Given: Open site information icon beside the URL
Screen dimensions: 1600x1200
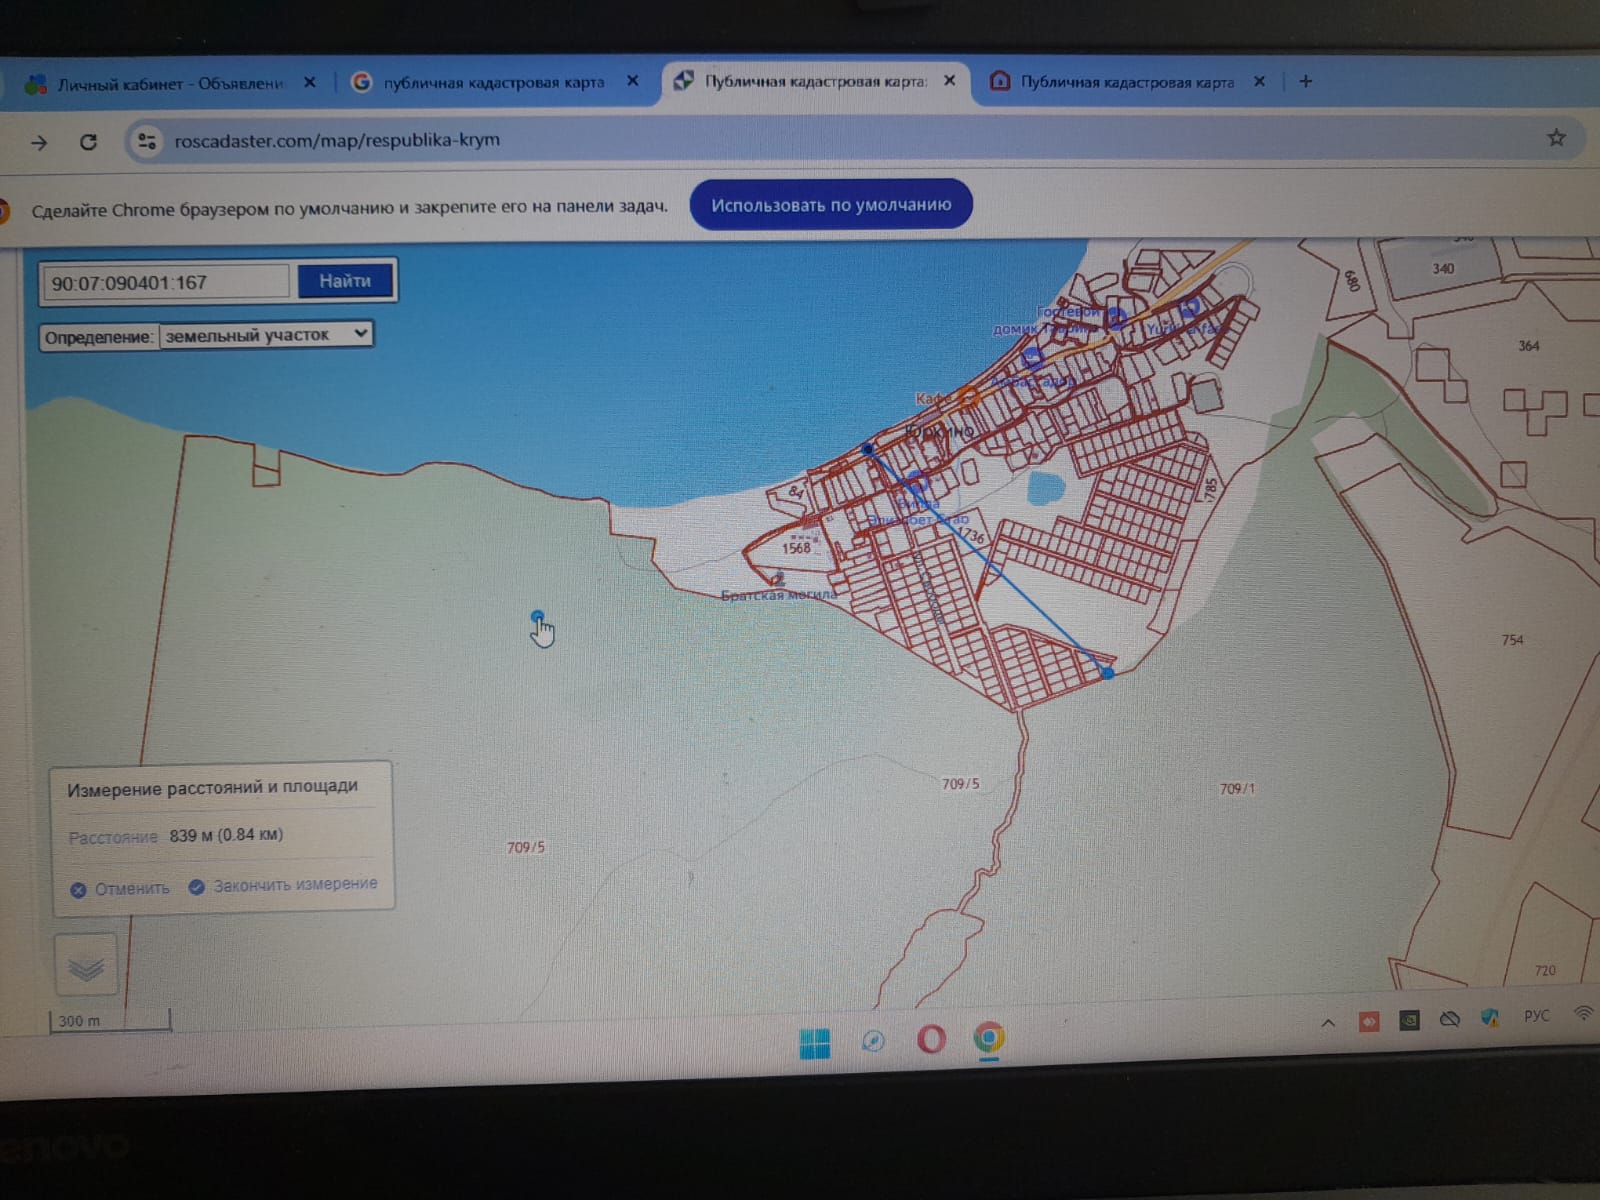Looking at the screenshot, I should (147, 142).
